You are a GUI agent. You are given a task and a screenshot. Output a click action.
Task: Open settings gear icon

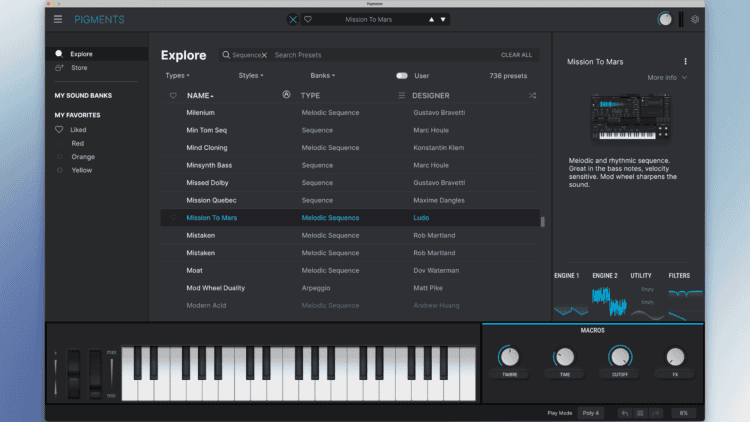(x=695, y=19)
